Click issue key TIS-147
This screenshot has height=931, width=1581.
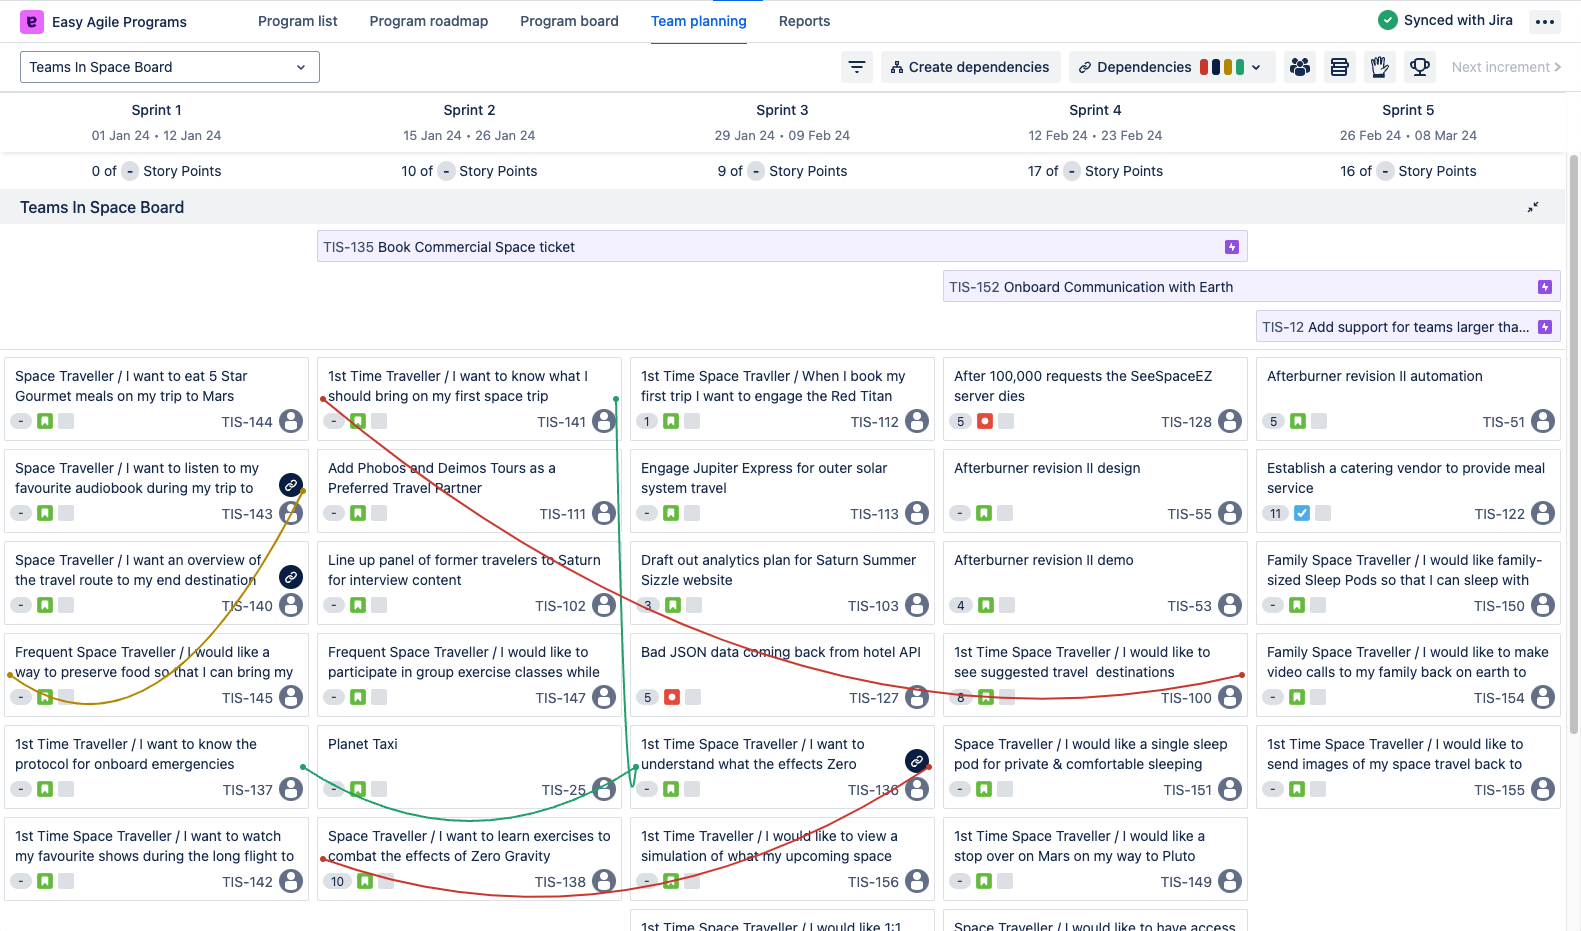[560, 698]
